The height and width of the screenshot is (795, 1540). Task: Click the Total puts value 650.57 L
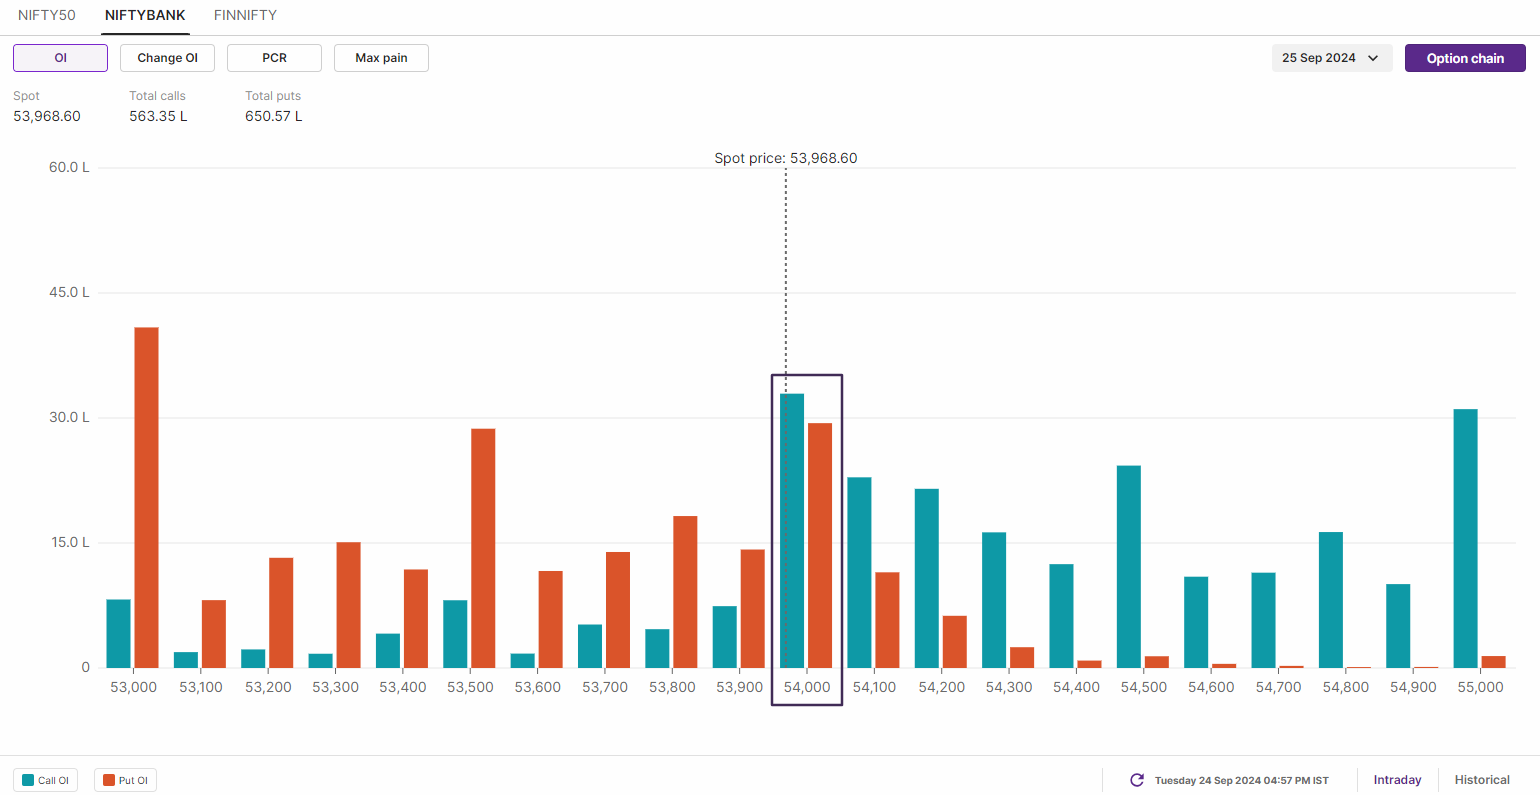[x=274, y=116]
